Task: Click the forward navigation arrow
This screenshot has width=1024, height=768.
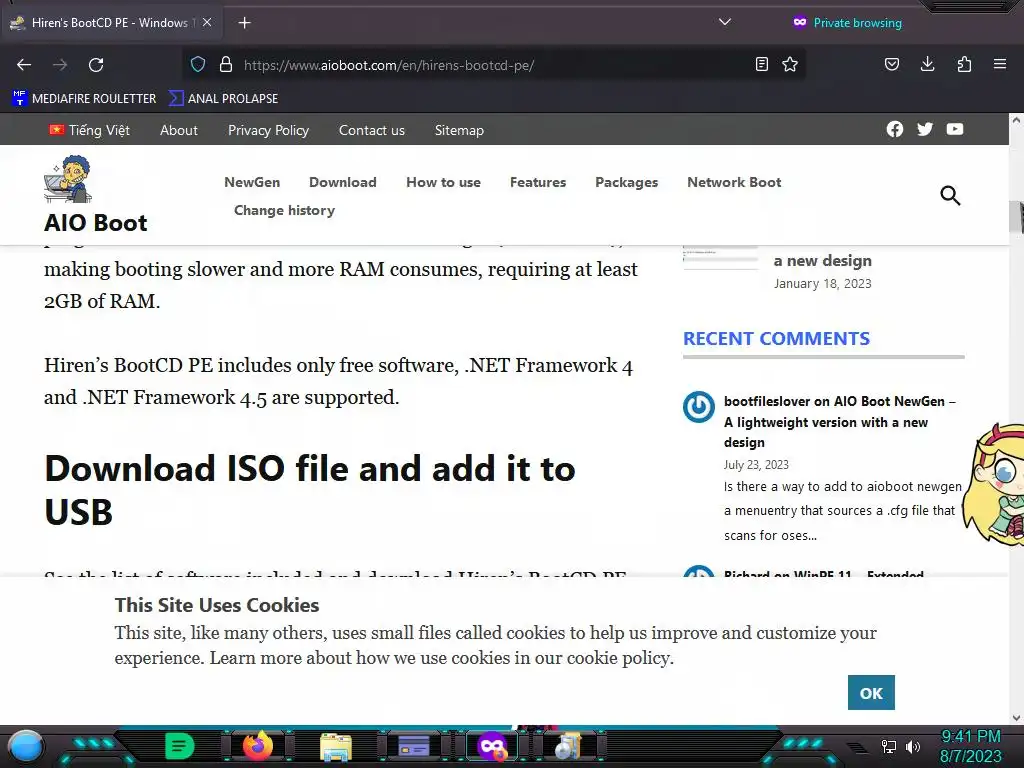Action: point(60,65)
